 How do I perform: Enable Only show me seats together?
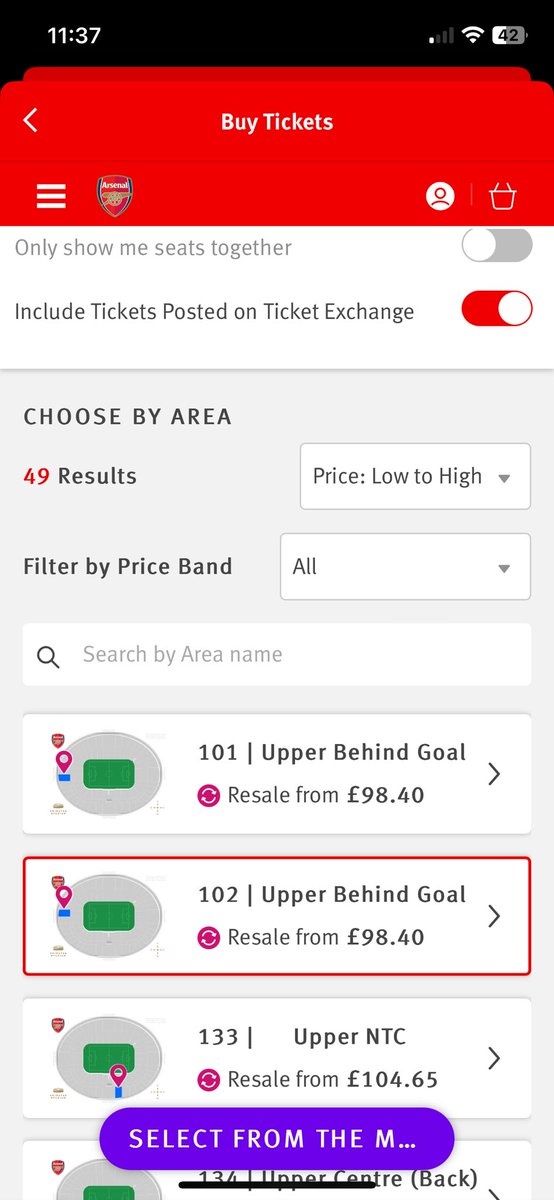497,245
